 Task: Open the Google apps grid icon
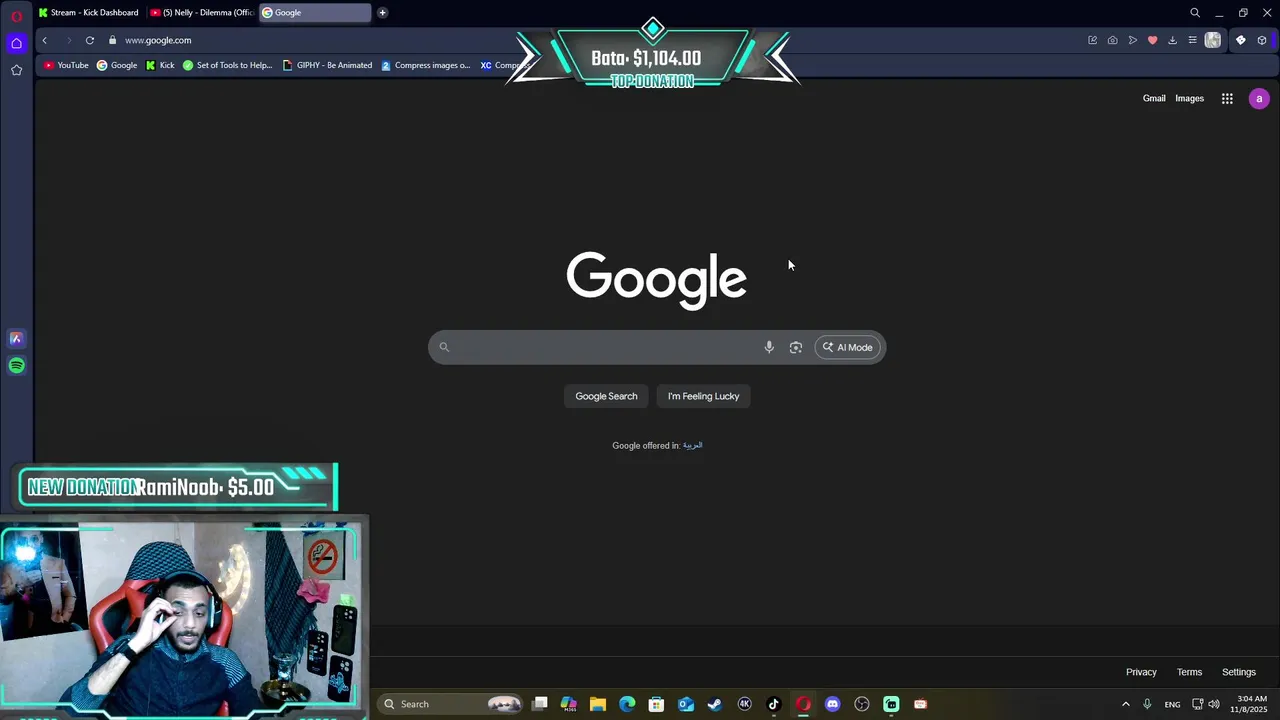click(1227, 98)
